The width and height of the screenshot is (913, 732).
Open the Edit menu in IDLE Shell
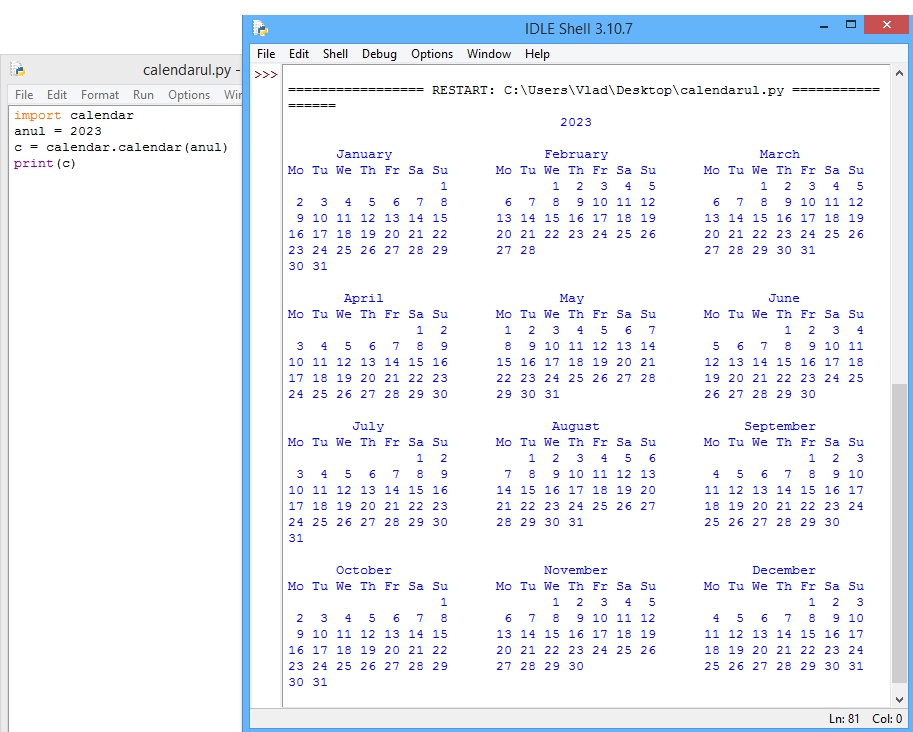pos(299,54)
